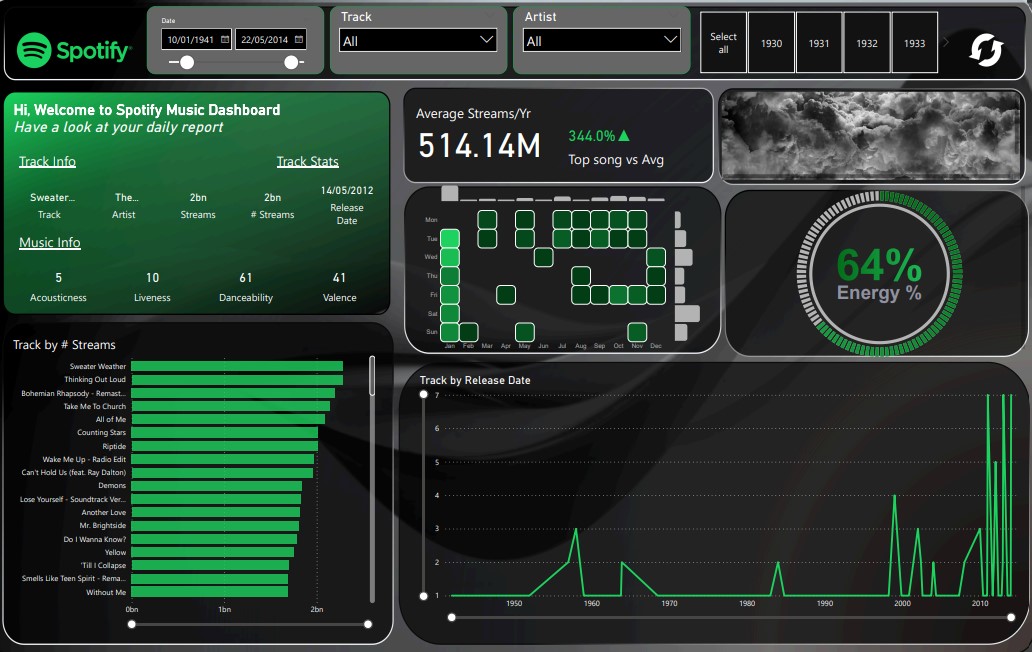Click the Take Me To Church label

(x=94, y=407)
